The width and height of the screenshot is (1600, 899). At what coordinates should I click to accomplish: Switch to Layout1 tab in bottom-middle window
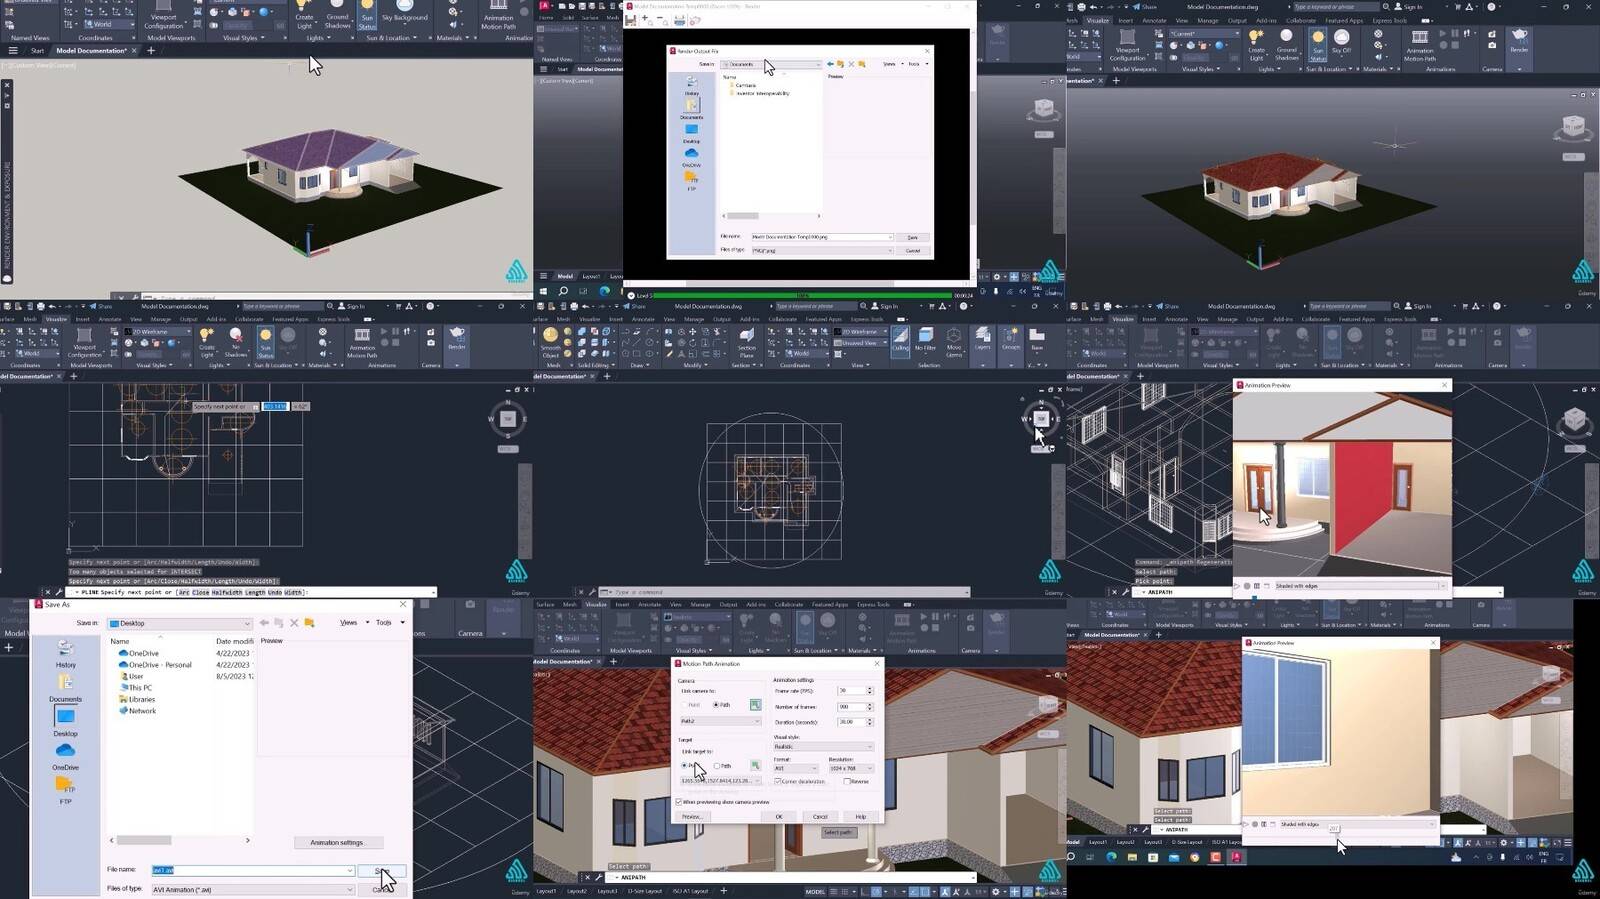click(546, 891)
